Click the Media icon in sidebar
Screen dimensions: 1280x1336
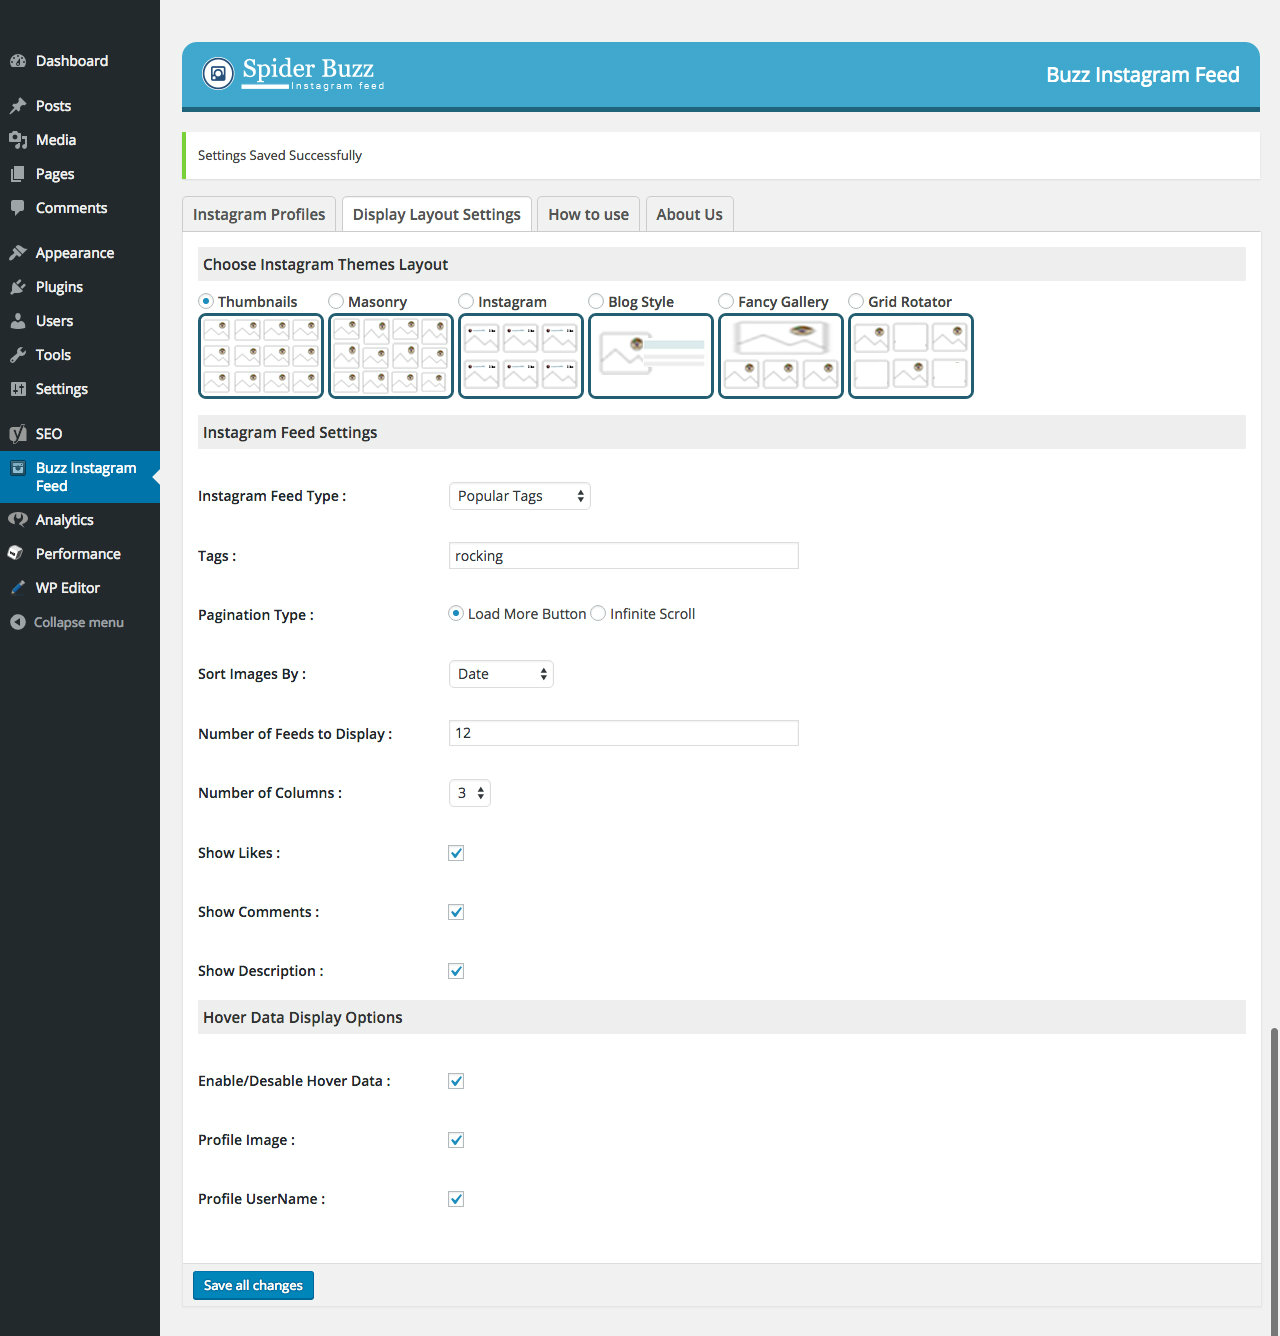pos(17,140)
